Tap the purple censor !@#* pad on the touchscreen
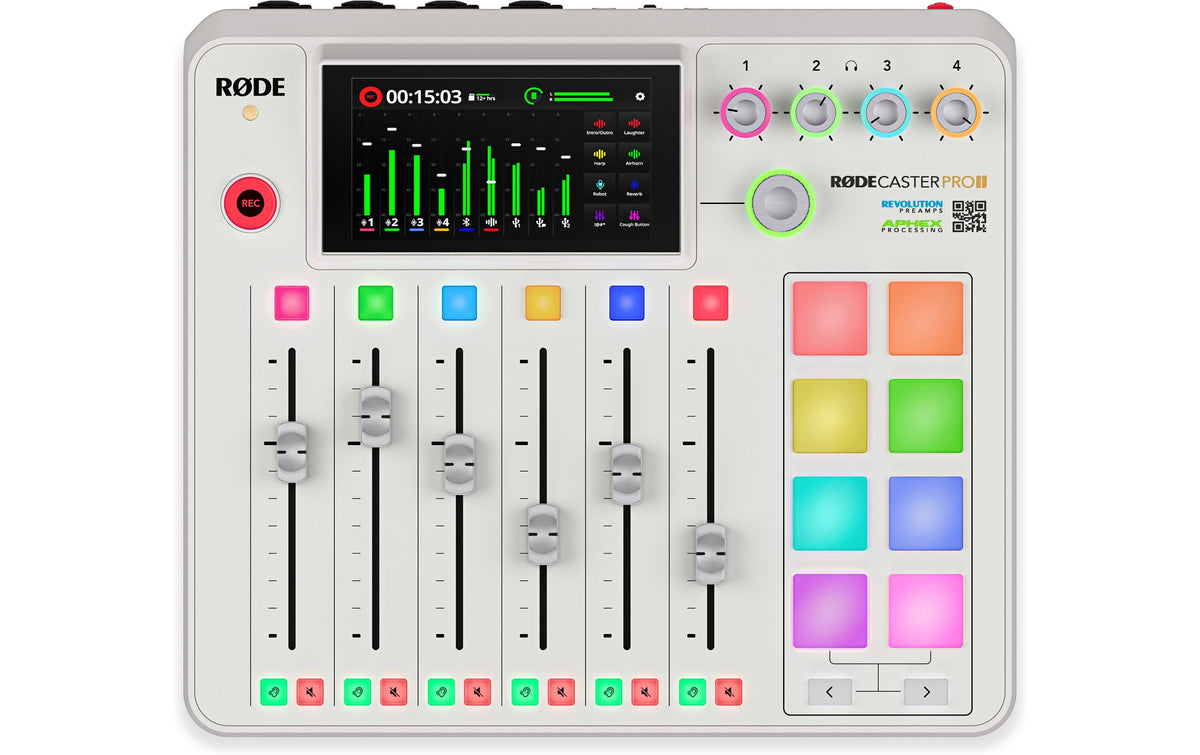 (600, 218)
